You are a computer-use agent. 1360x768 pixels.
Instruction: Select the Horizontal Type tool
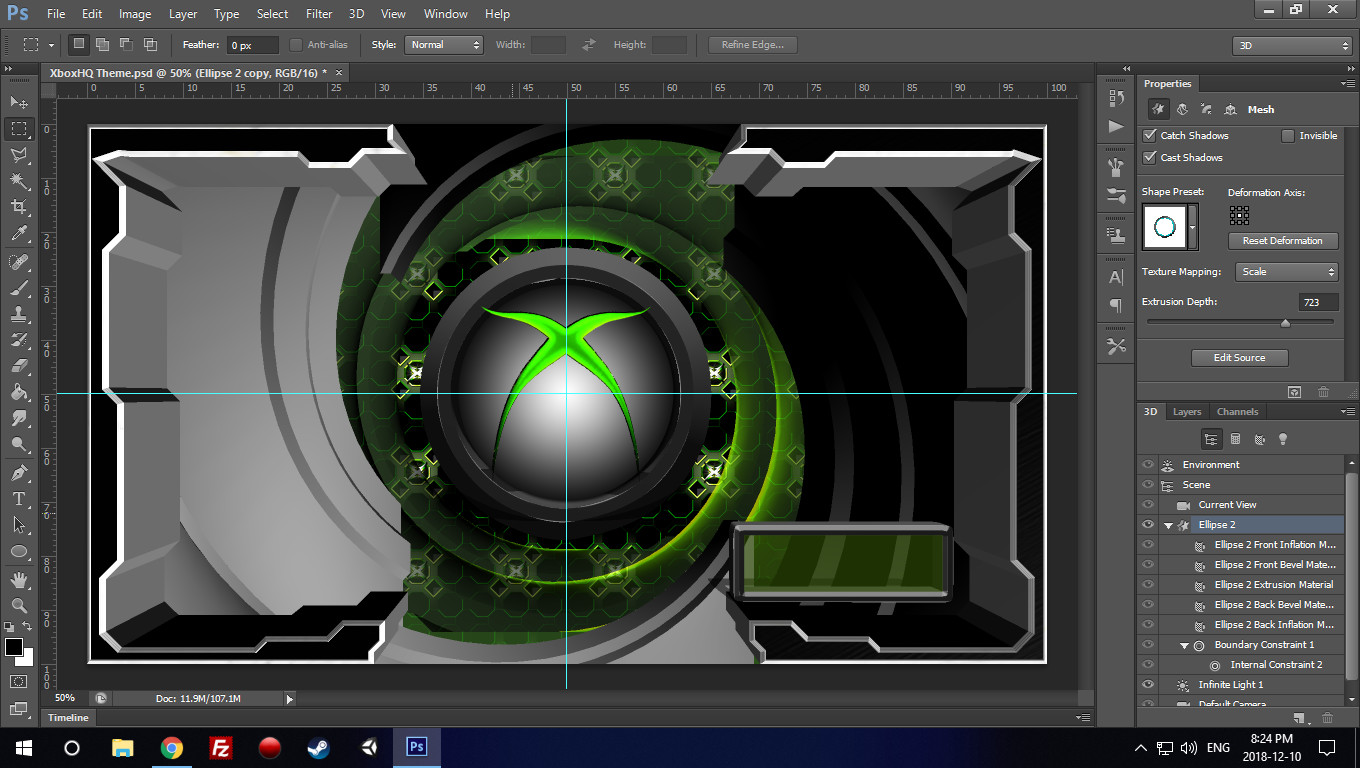click(19, 498)
